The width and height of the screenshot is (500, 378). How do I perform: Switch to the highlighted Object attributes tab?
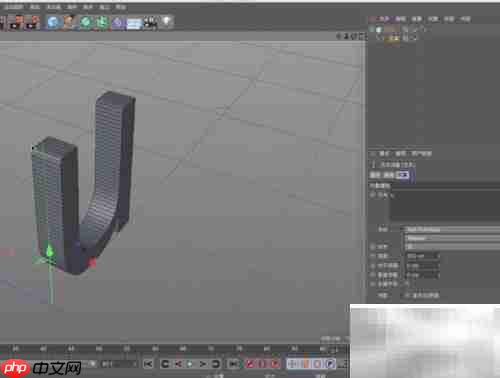(x=403, y=175)
